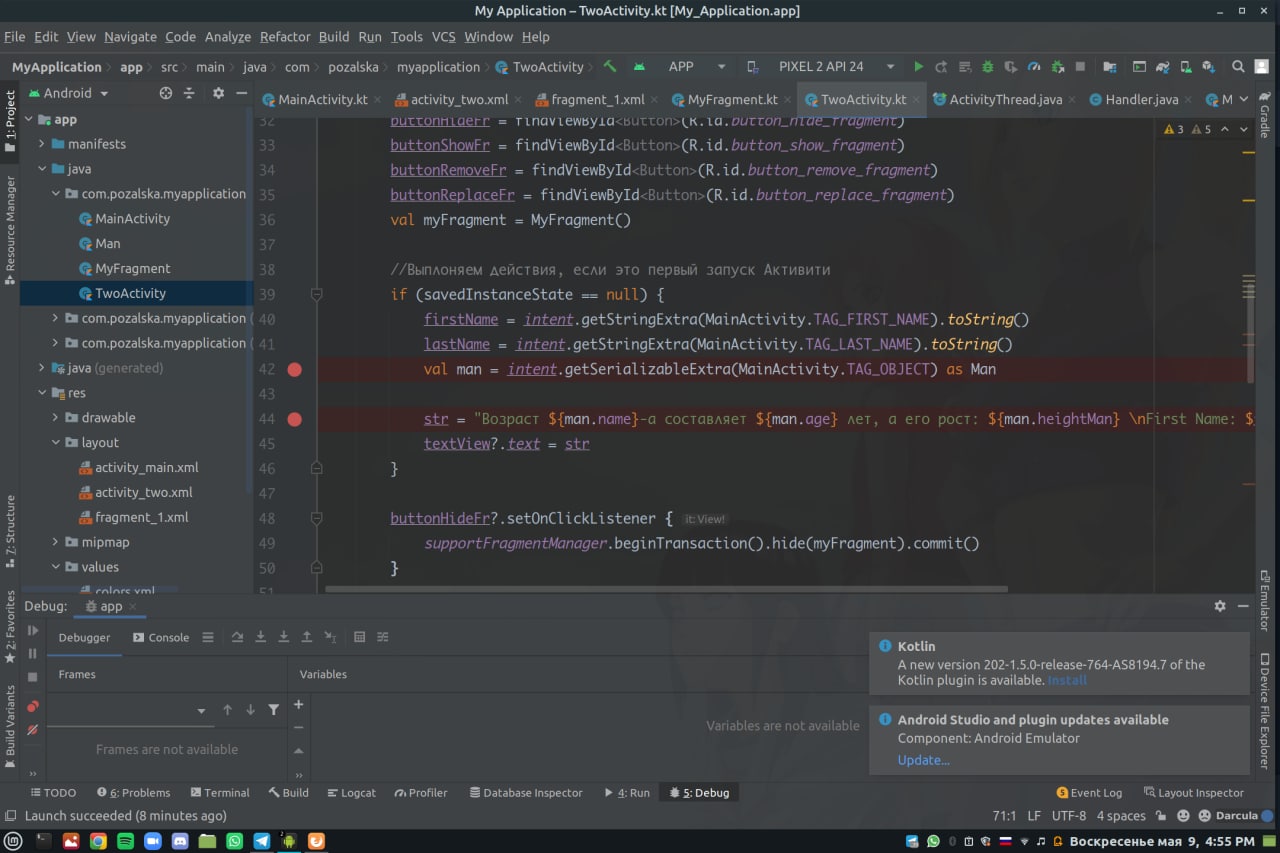Expand the manifests folder
Image resolution: width=1280 pixels, height=853 pixels.
tap(42, 144)
